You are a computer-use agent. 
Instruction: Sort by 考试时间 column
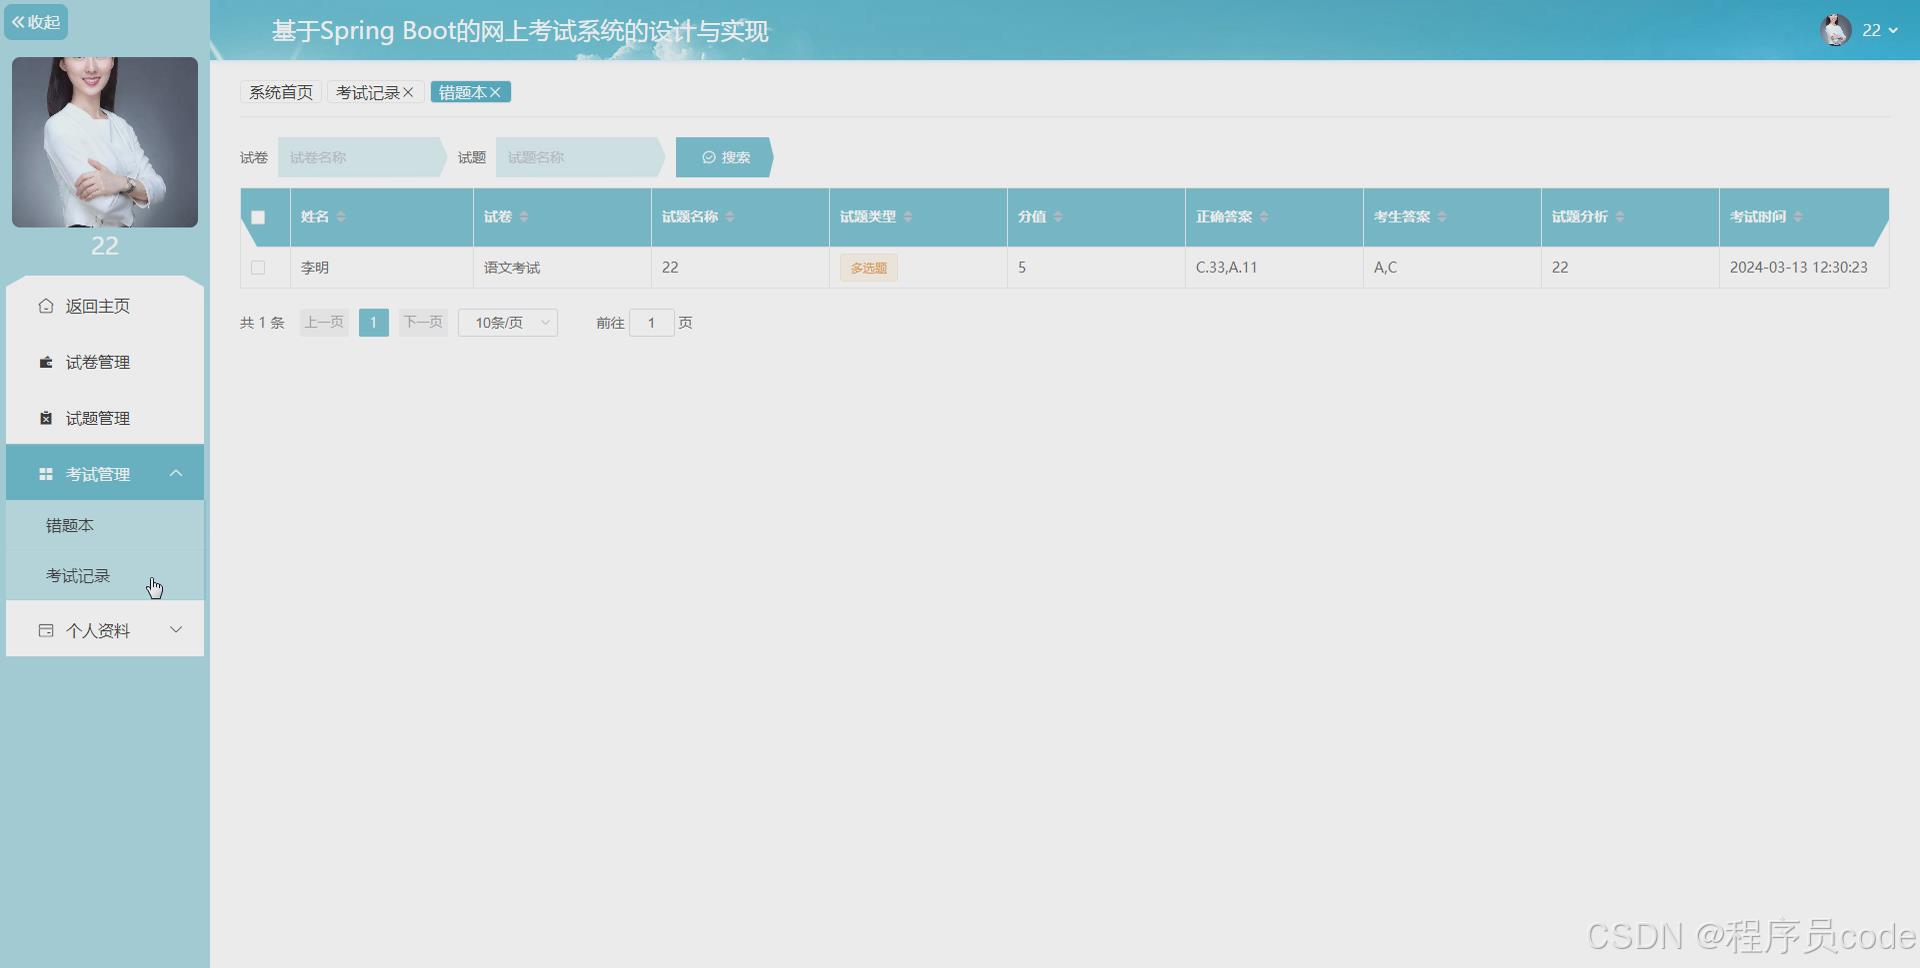1798,217
